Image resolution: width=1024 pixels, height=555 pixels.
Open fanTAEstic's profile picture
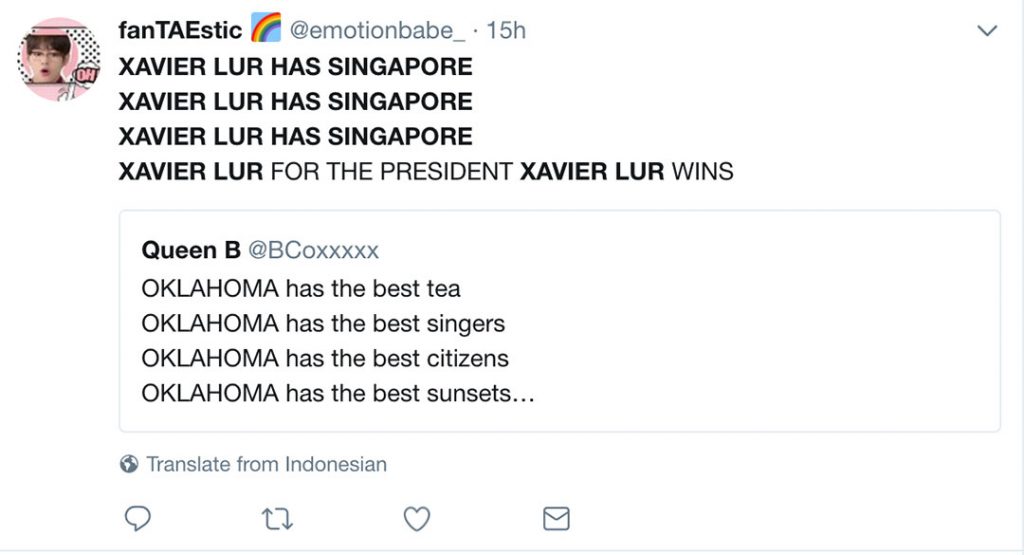(59, 60)
